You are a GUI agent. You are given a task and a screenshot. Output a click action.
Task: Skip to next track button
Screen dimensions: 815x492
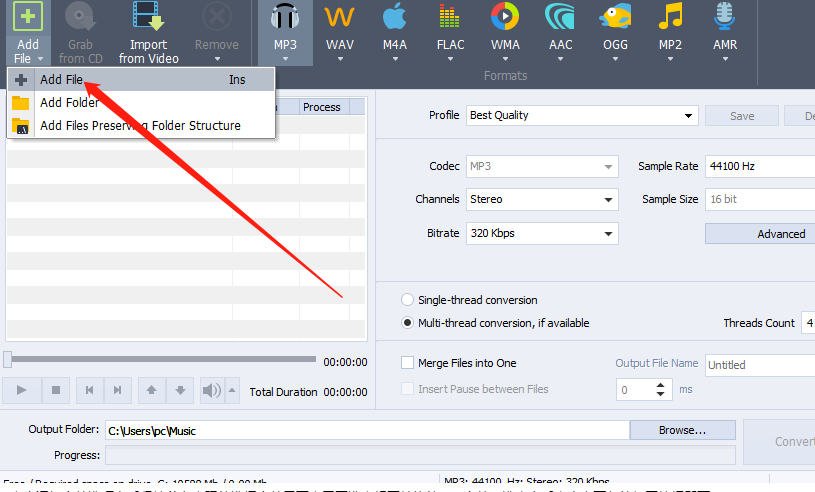tap(117, 390)
